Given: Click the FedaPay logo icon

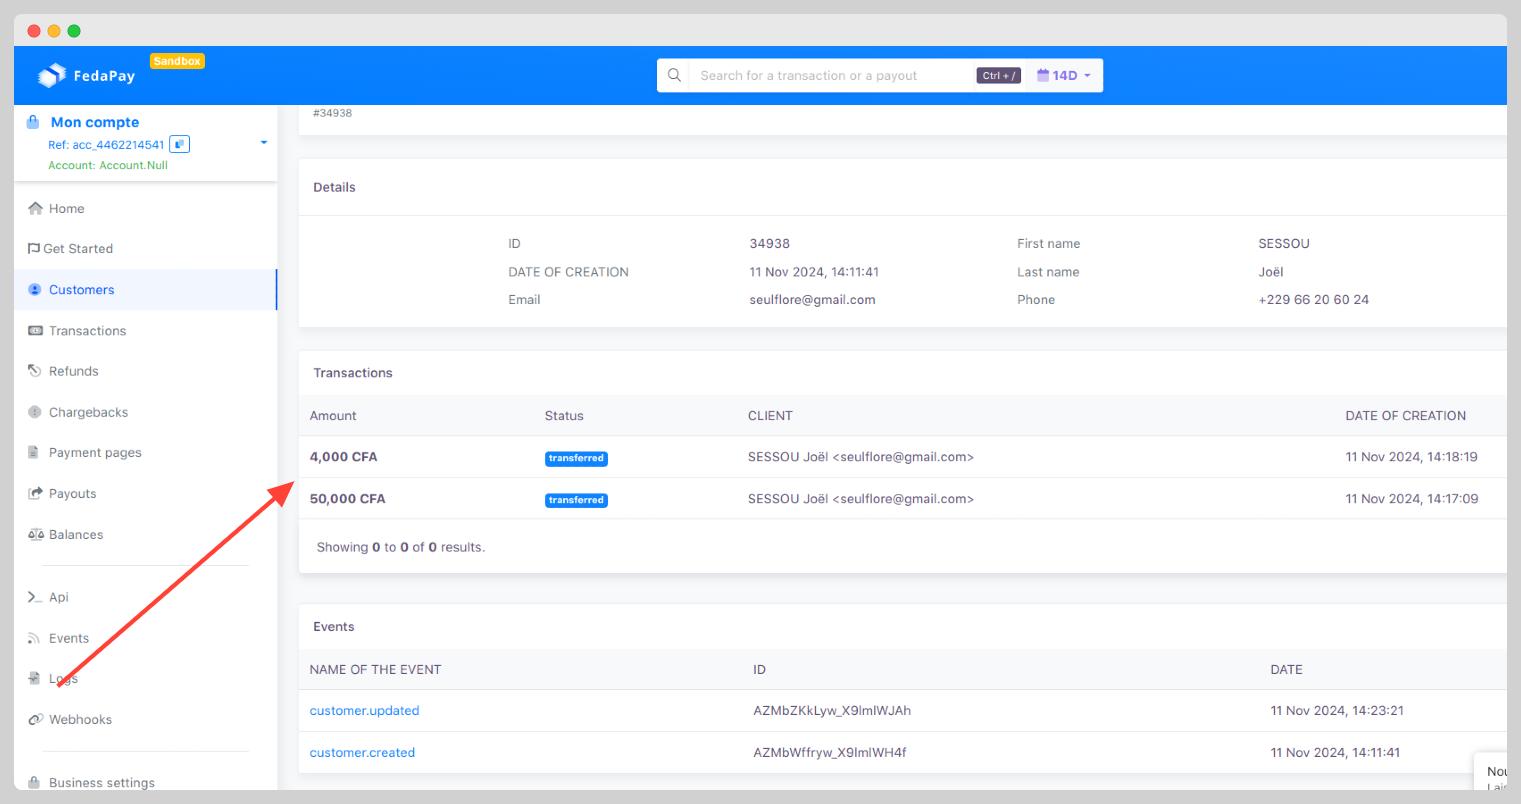Looking at the screenshot, I should (52, 75).
